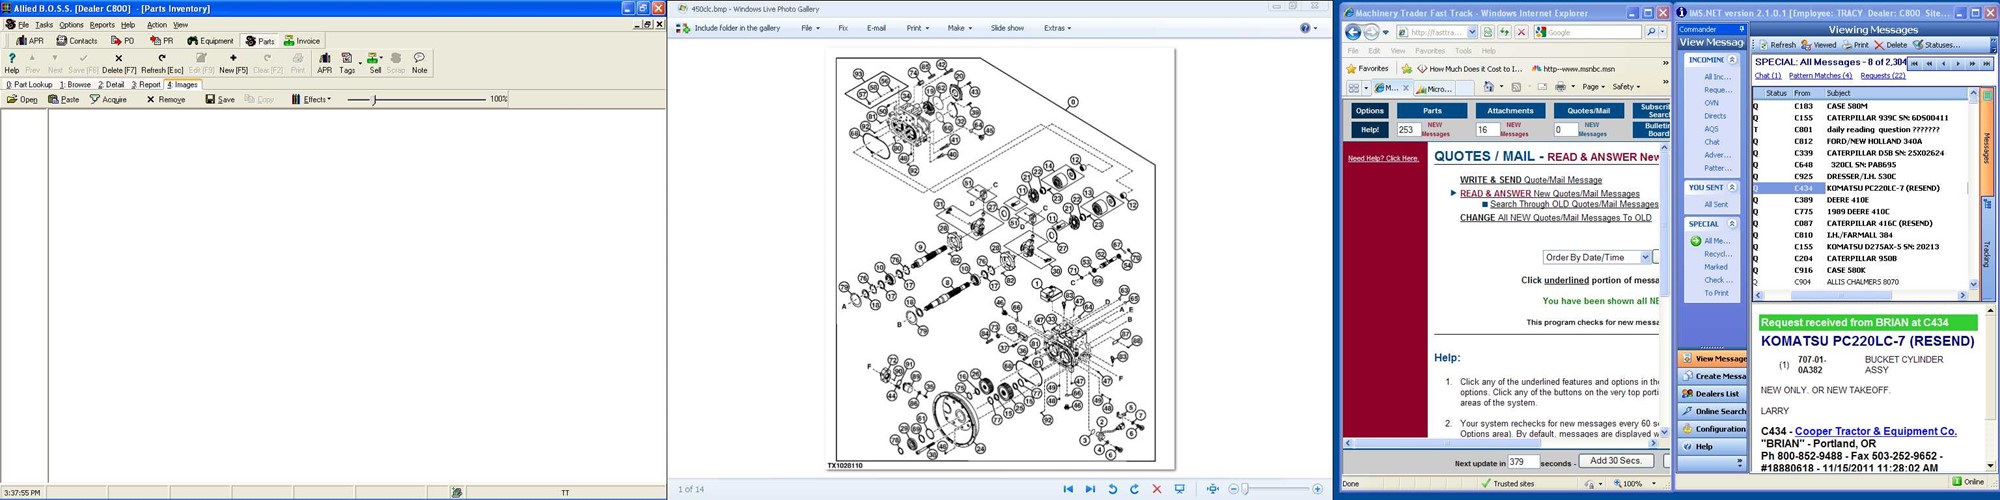Collapse the SPECIAL section in Commander

[1732, 224]
